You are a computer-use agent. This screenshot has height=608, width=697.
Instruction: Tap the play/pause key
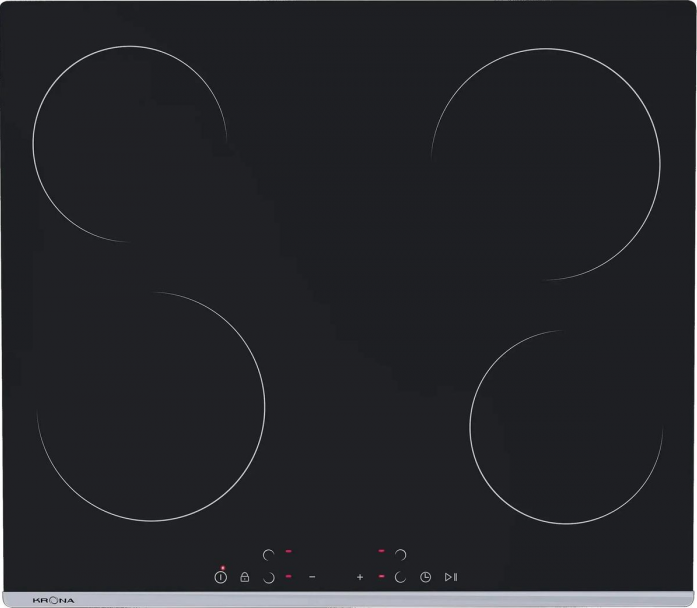coord(451,577)
